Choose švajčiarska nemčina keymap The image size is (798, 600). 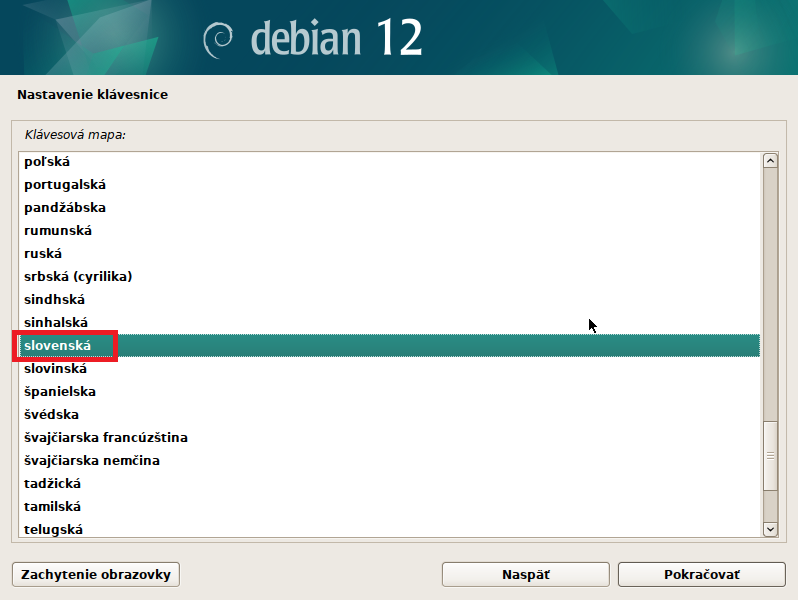tap(92, 461)
